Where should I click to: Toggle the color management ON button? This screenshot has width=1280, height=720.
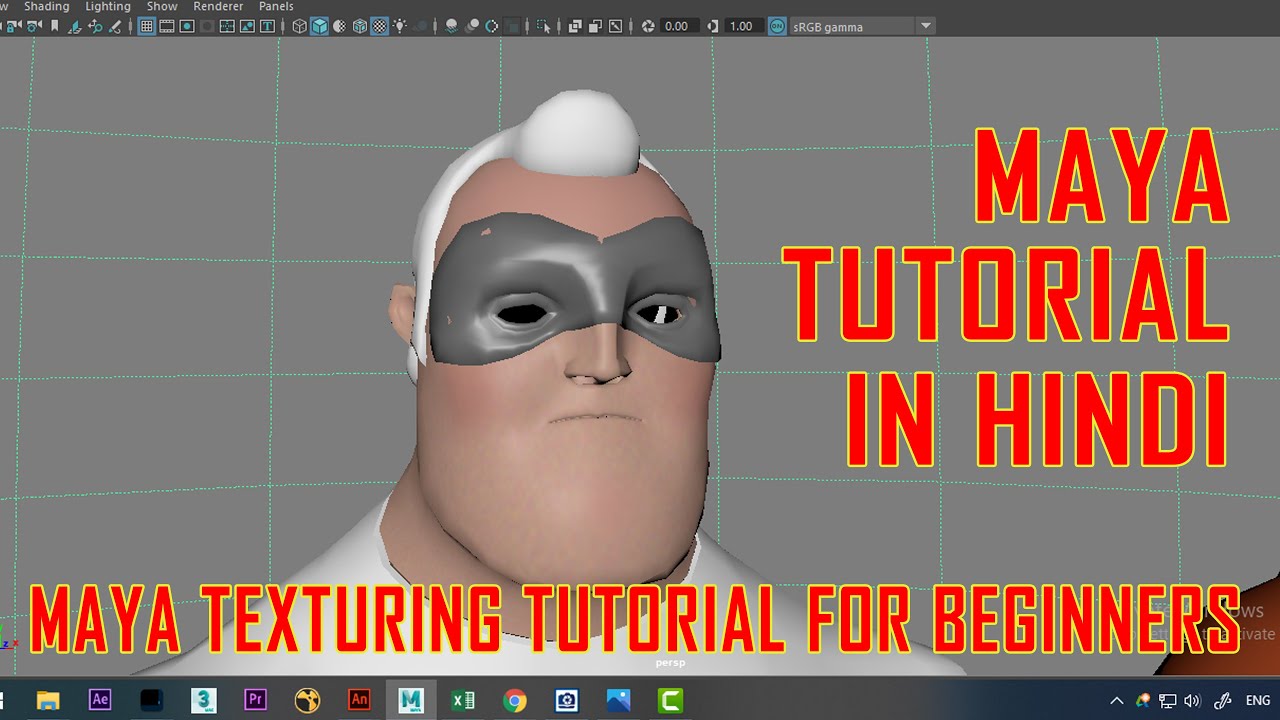777,27
